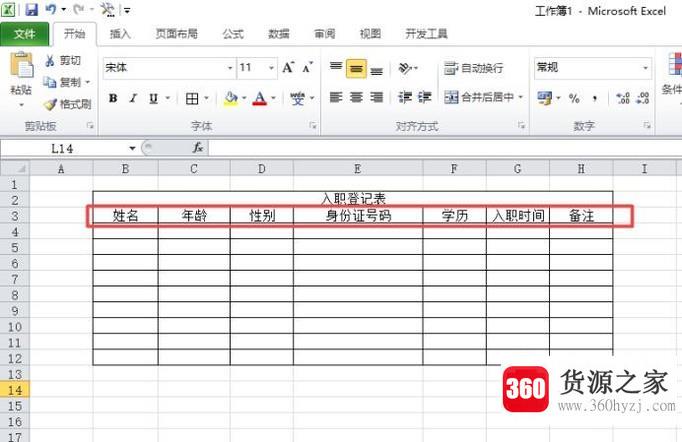Toggle Bold formatting
This screenshot has height=442, width=682.
pyautogui.click(x=113, y=98)
